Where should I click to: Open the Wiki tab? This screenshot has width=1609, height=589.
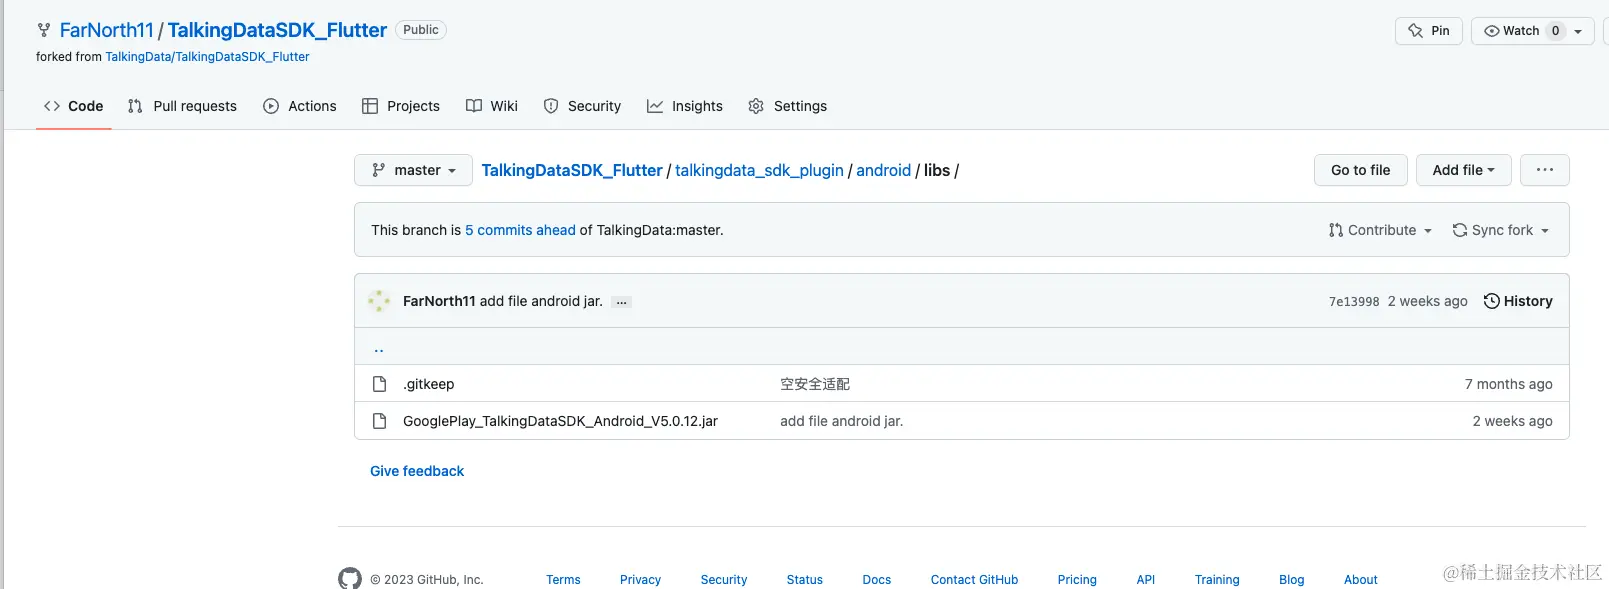[491, 106]
